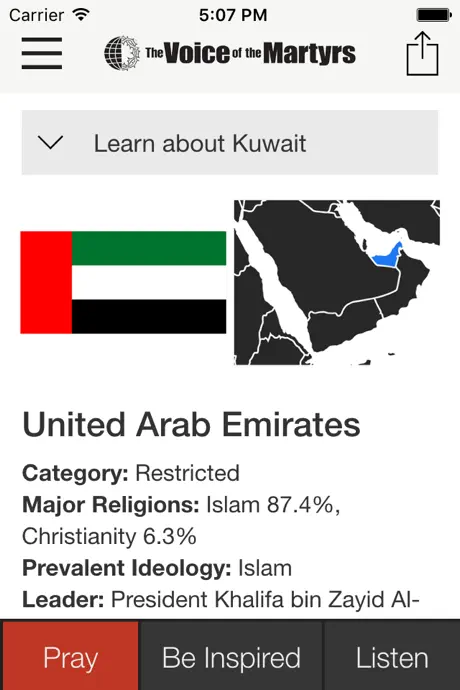The image size is (460, 690).
Task: Tap the Wi-Fi status icon
Action: click(81, 15)
